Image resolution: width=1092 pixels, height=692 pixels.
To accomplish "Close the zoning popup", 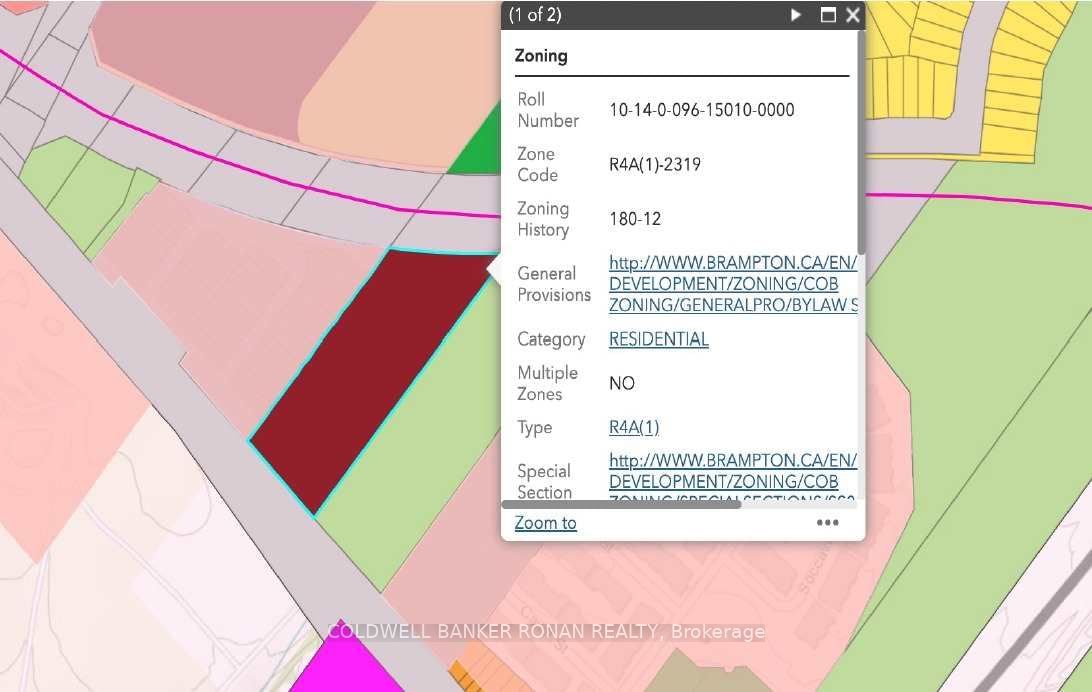I will click(x=852, y=15).
